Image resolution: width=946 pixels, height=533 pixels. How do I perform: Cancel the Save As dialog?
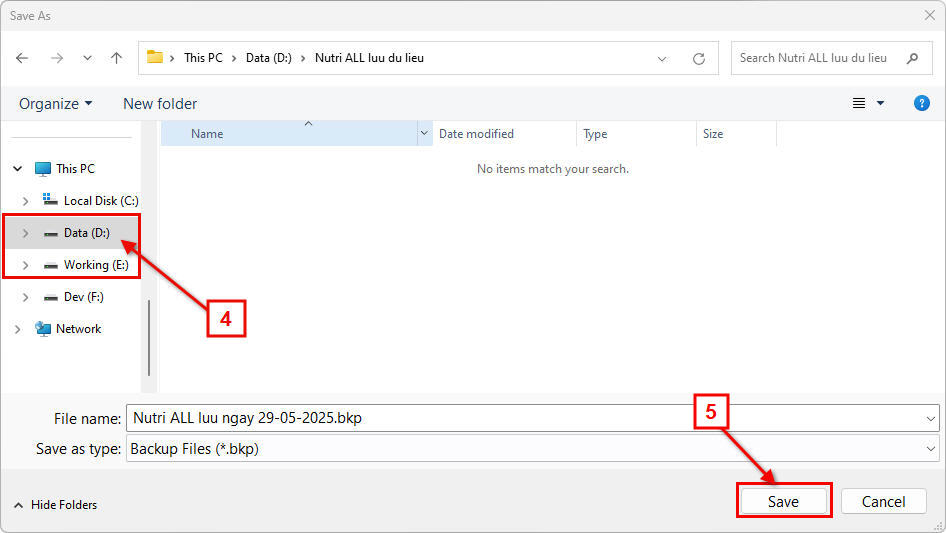(x=883, y=501)
